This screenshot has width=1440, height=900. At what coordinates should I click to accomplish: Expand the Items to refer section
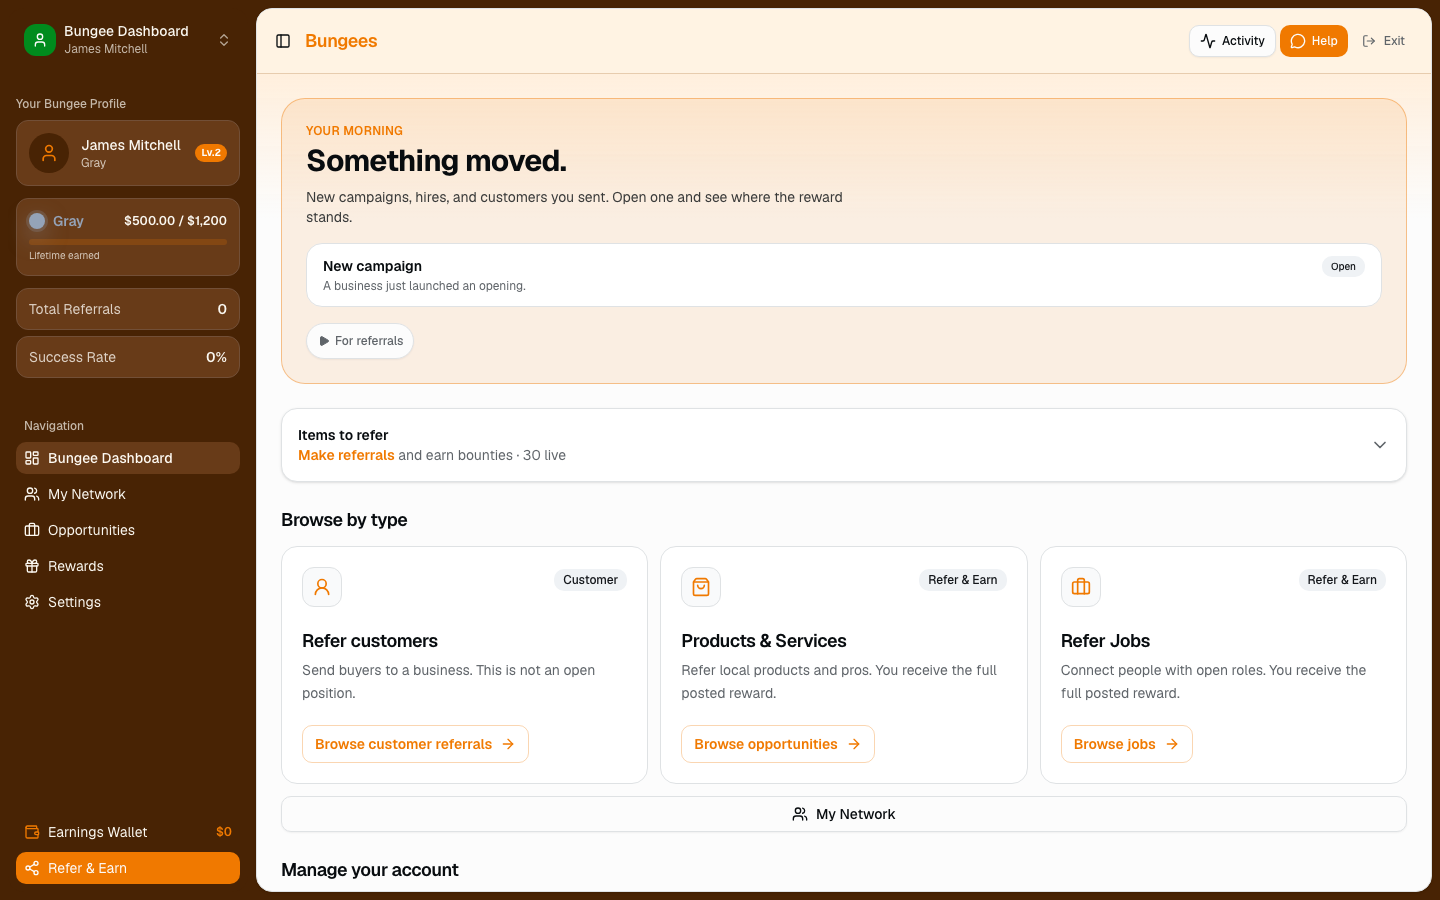[x=844, y=445]
